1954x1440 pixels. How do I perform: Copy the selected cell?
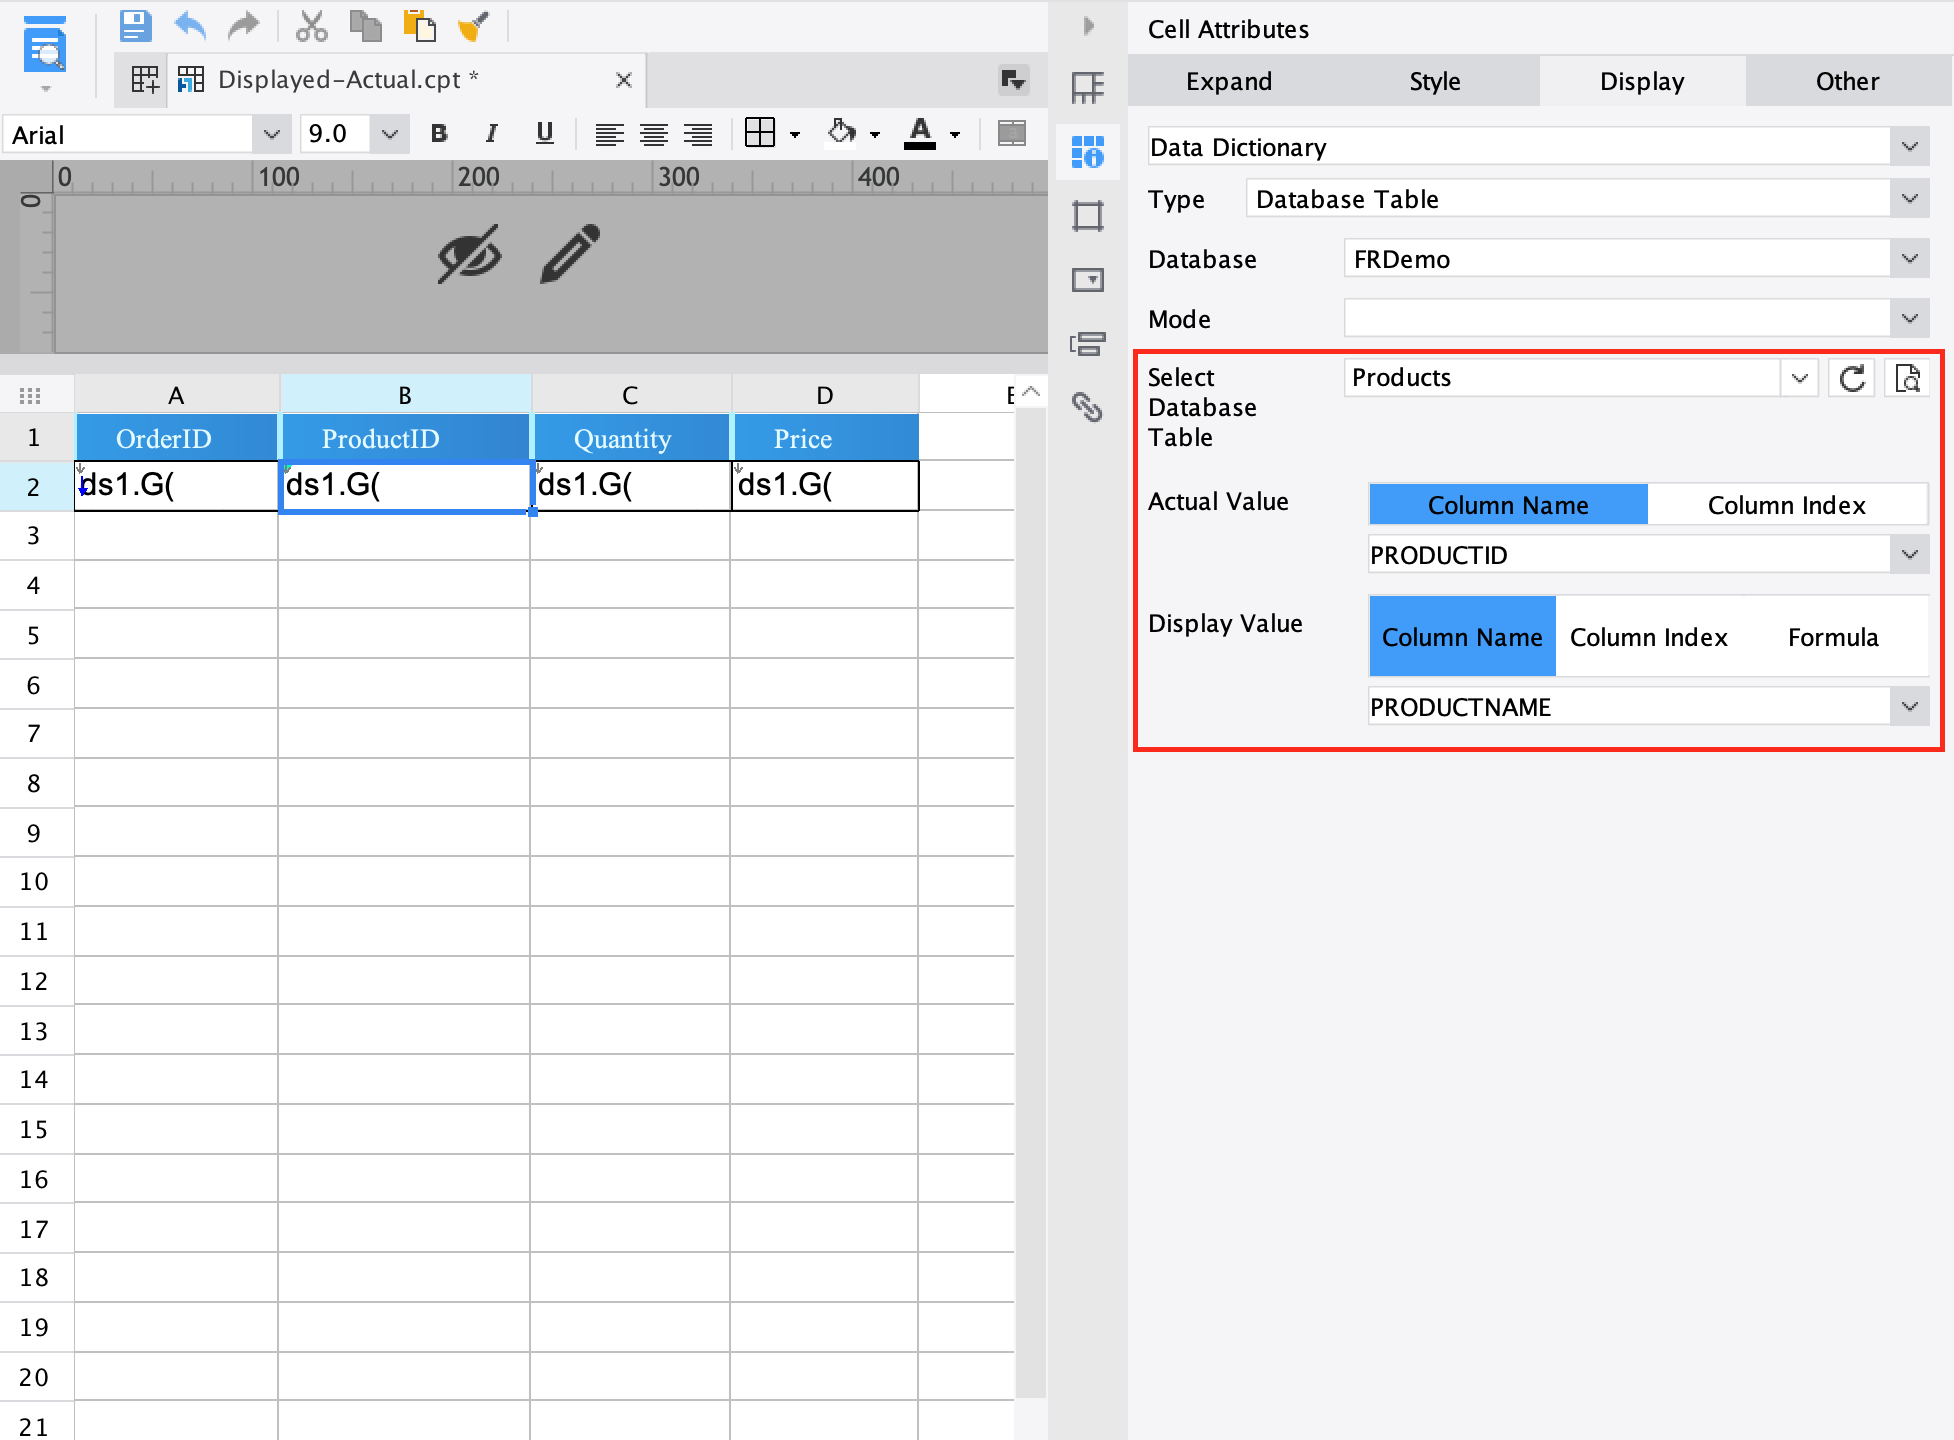(366, 26)
